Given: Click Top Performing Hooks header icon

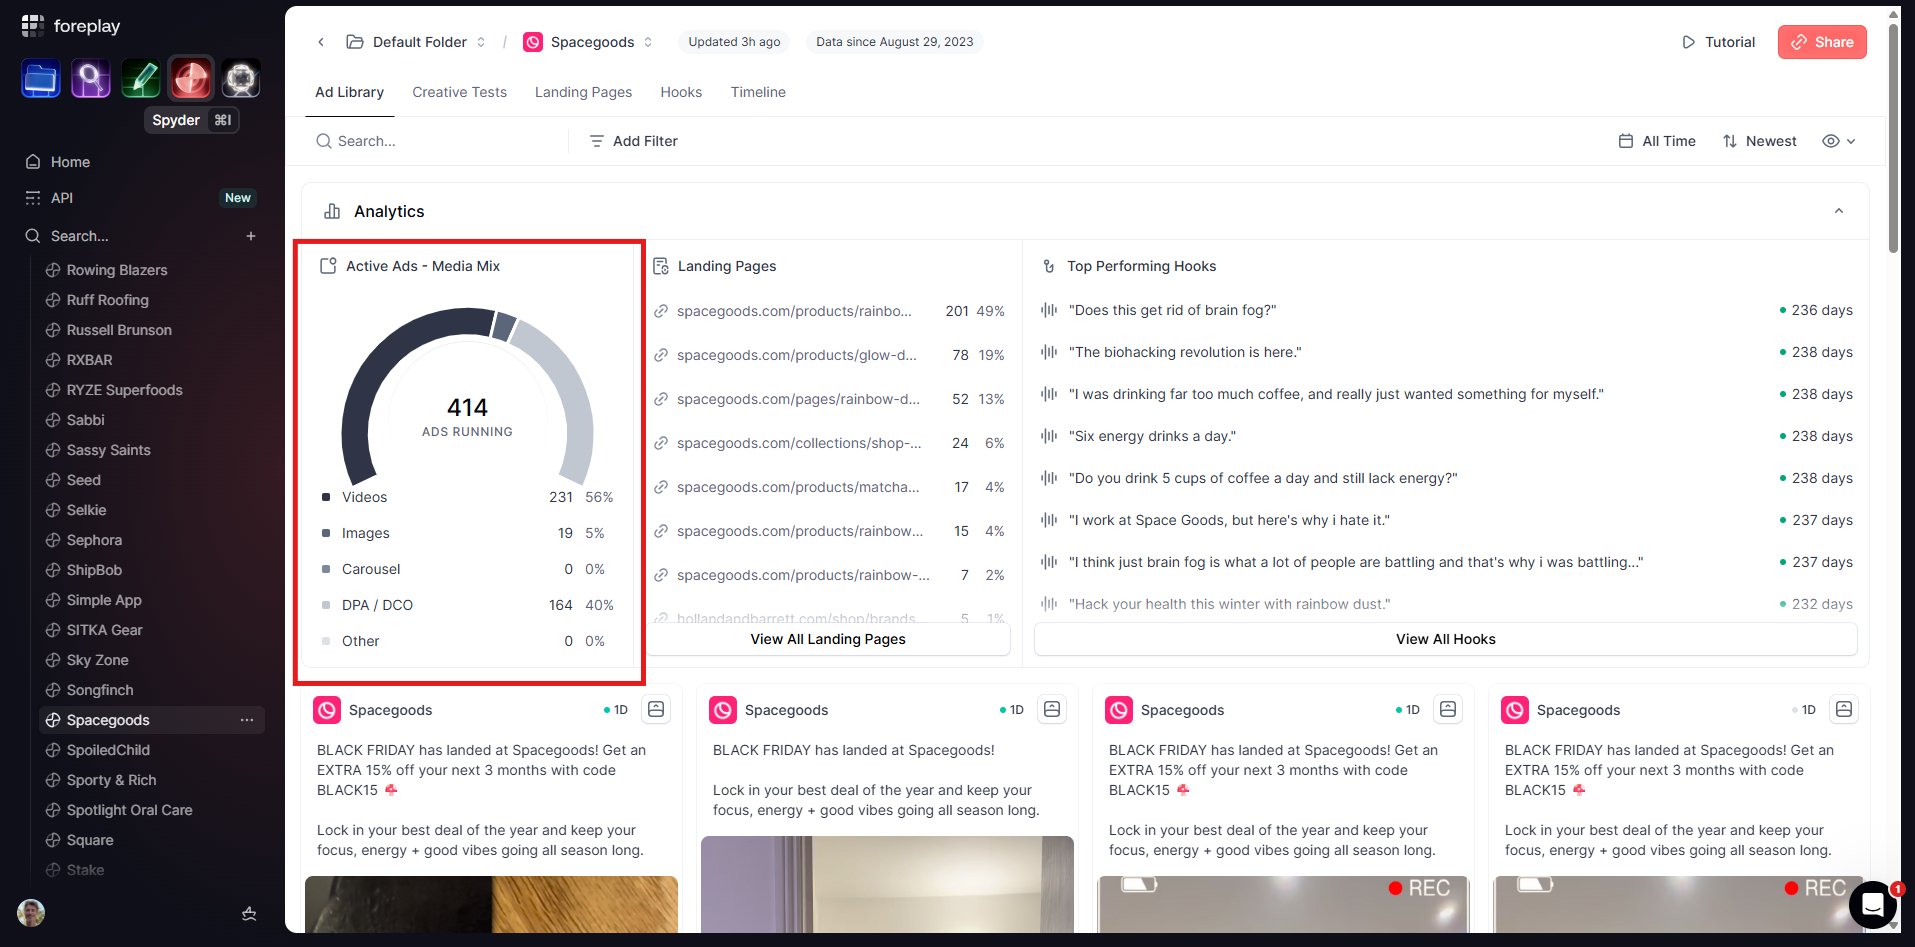Looking at the screenshot, I should coord(1049,266).
